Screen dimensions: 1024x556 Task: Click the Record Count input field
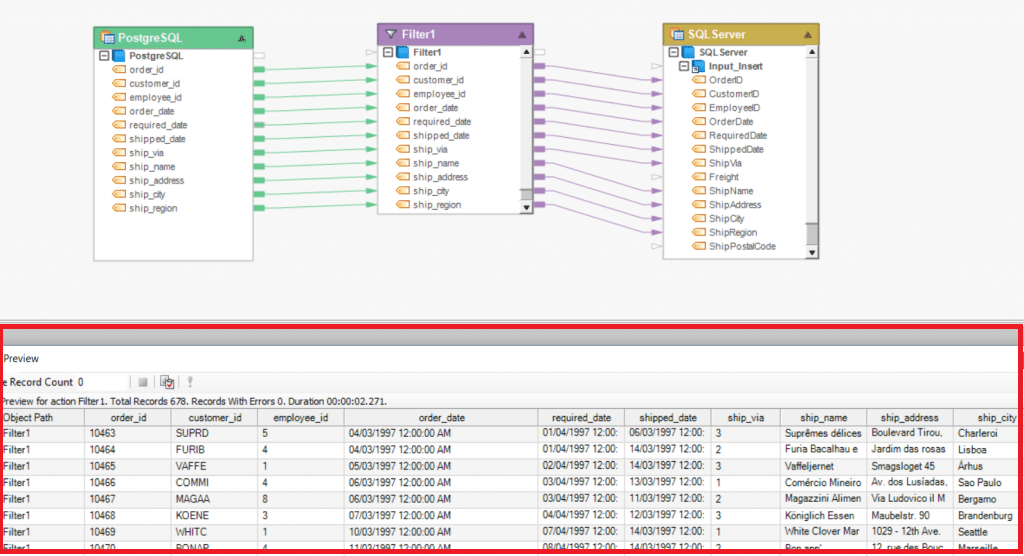pos(102,382)
